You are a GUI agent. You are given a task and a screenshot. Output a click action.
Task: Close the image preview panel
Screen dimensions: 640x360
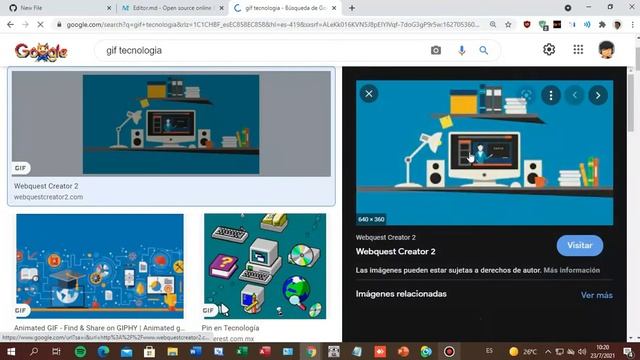(369, 94)
